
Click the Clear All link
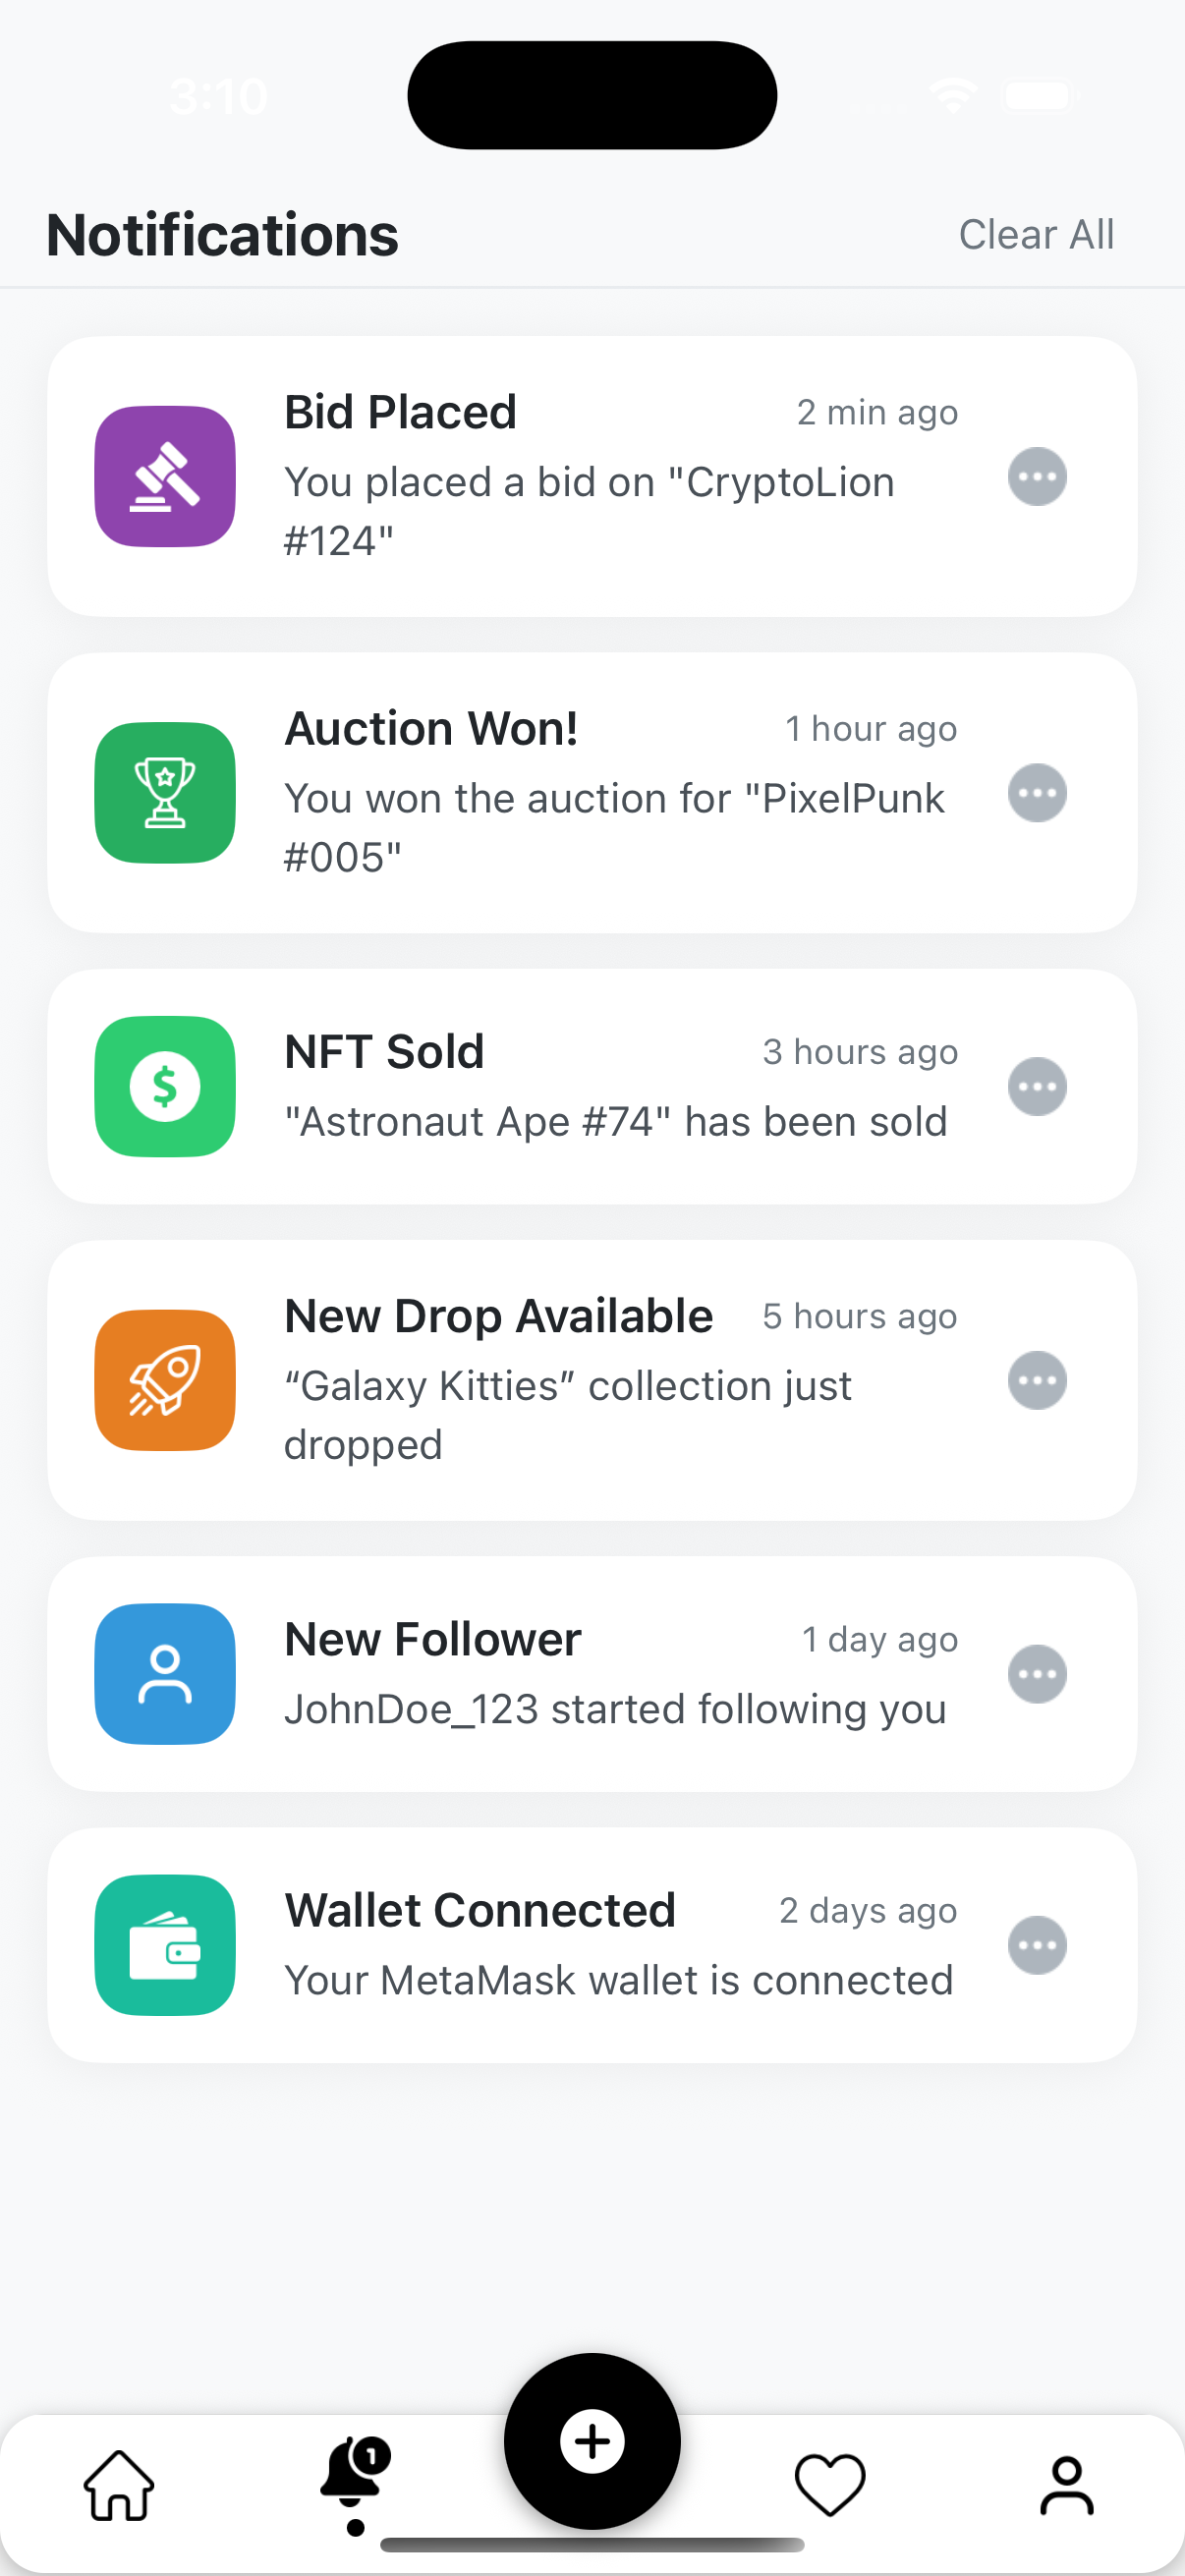click(x=1035, y=234)
